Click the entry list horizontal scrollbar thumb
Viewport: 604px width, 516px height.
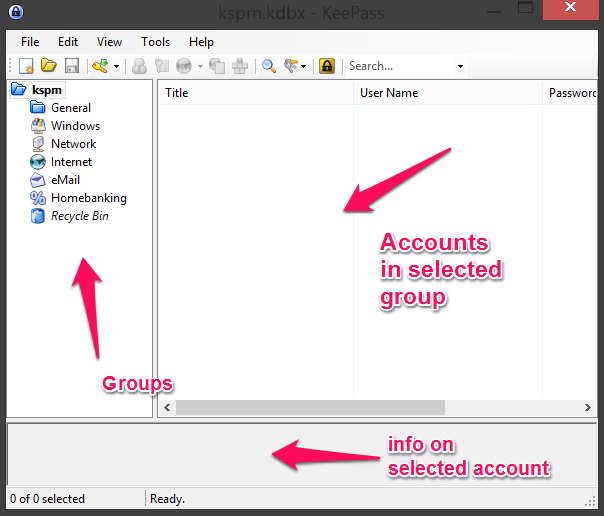[310, 407]
